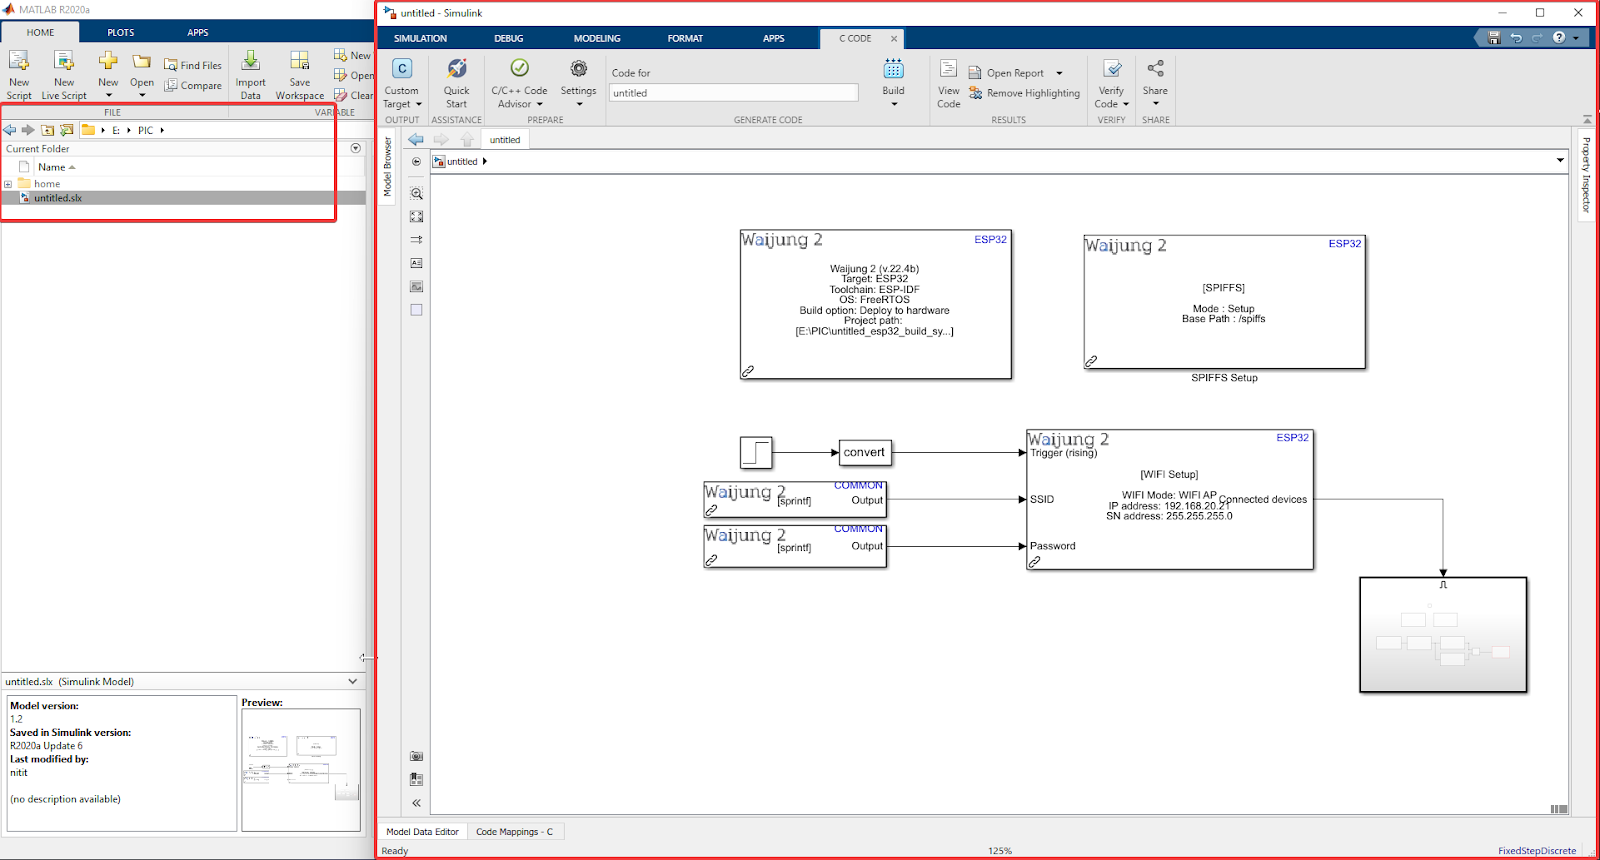Open Model Browser side tab
Screen dimensions: 1600x860
coord(388,166)
